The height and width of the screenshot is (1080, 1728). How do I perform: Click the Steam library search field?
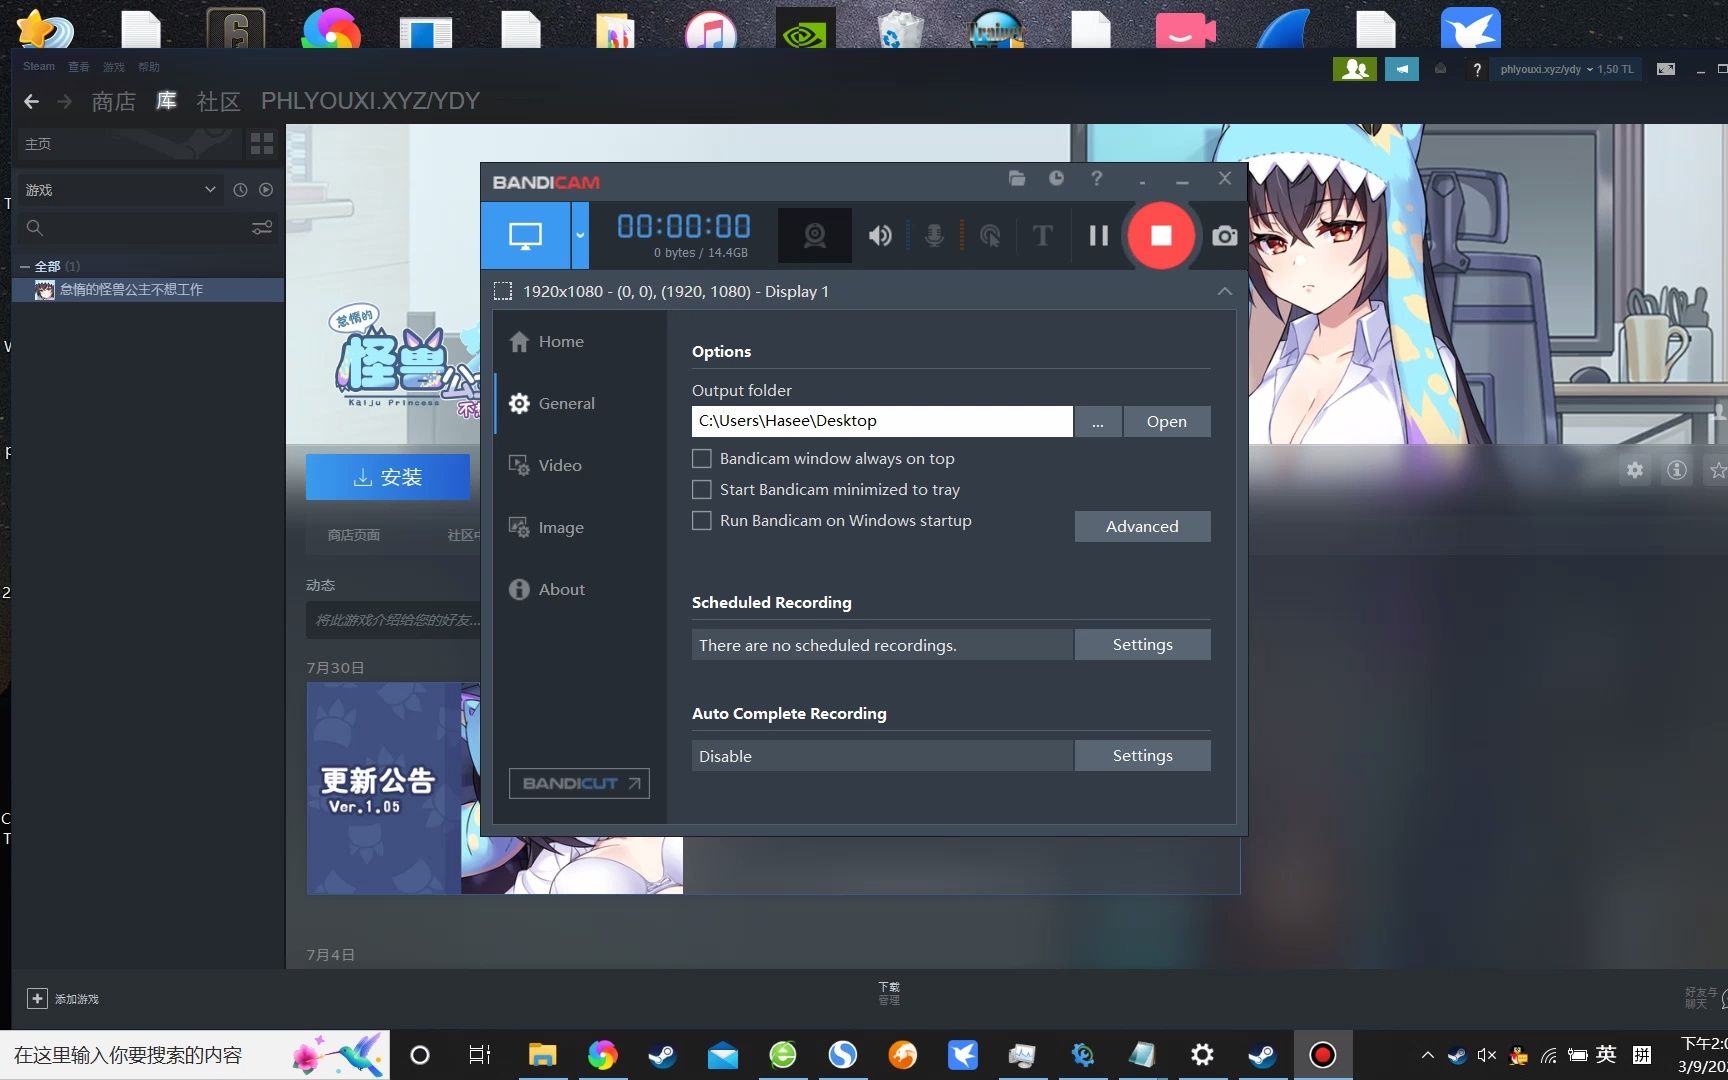pyautogui.click(x=133, y=228)
